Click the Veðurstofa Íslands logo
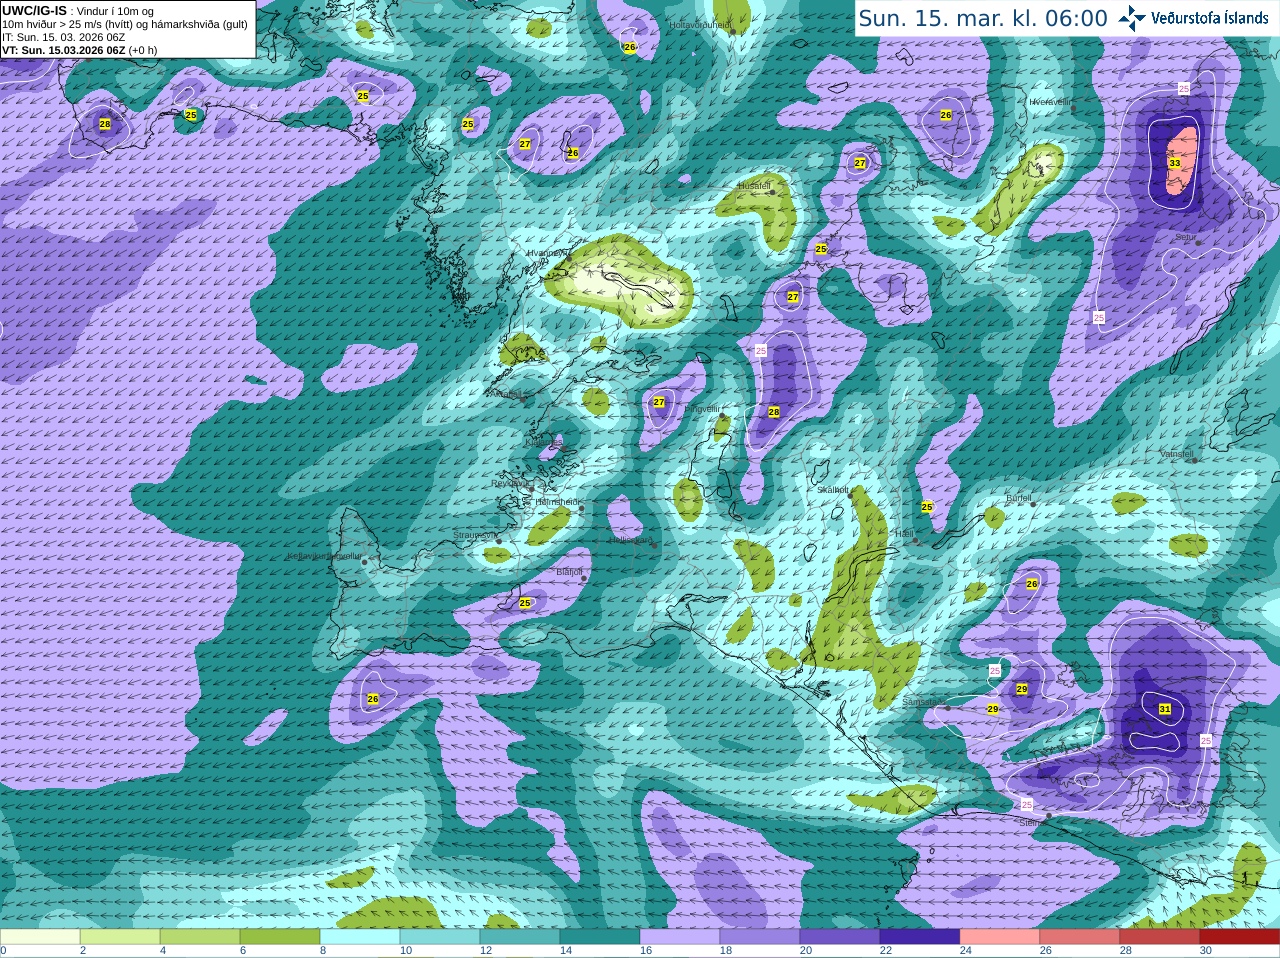 click(x=1194, y=17)
